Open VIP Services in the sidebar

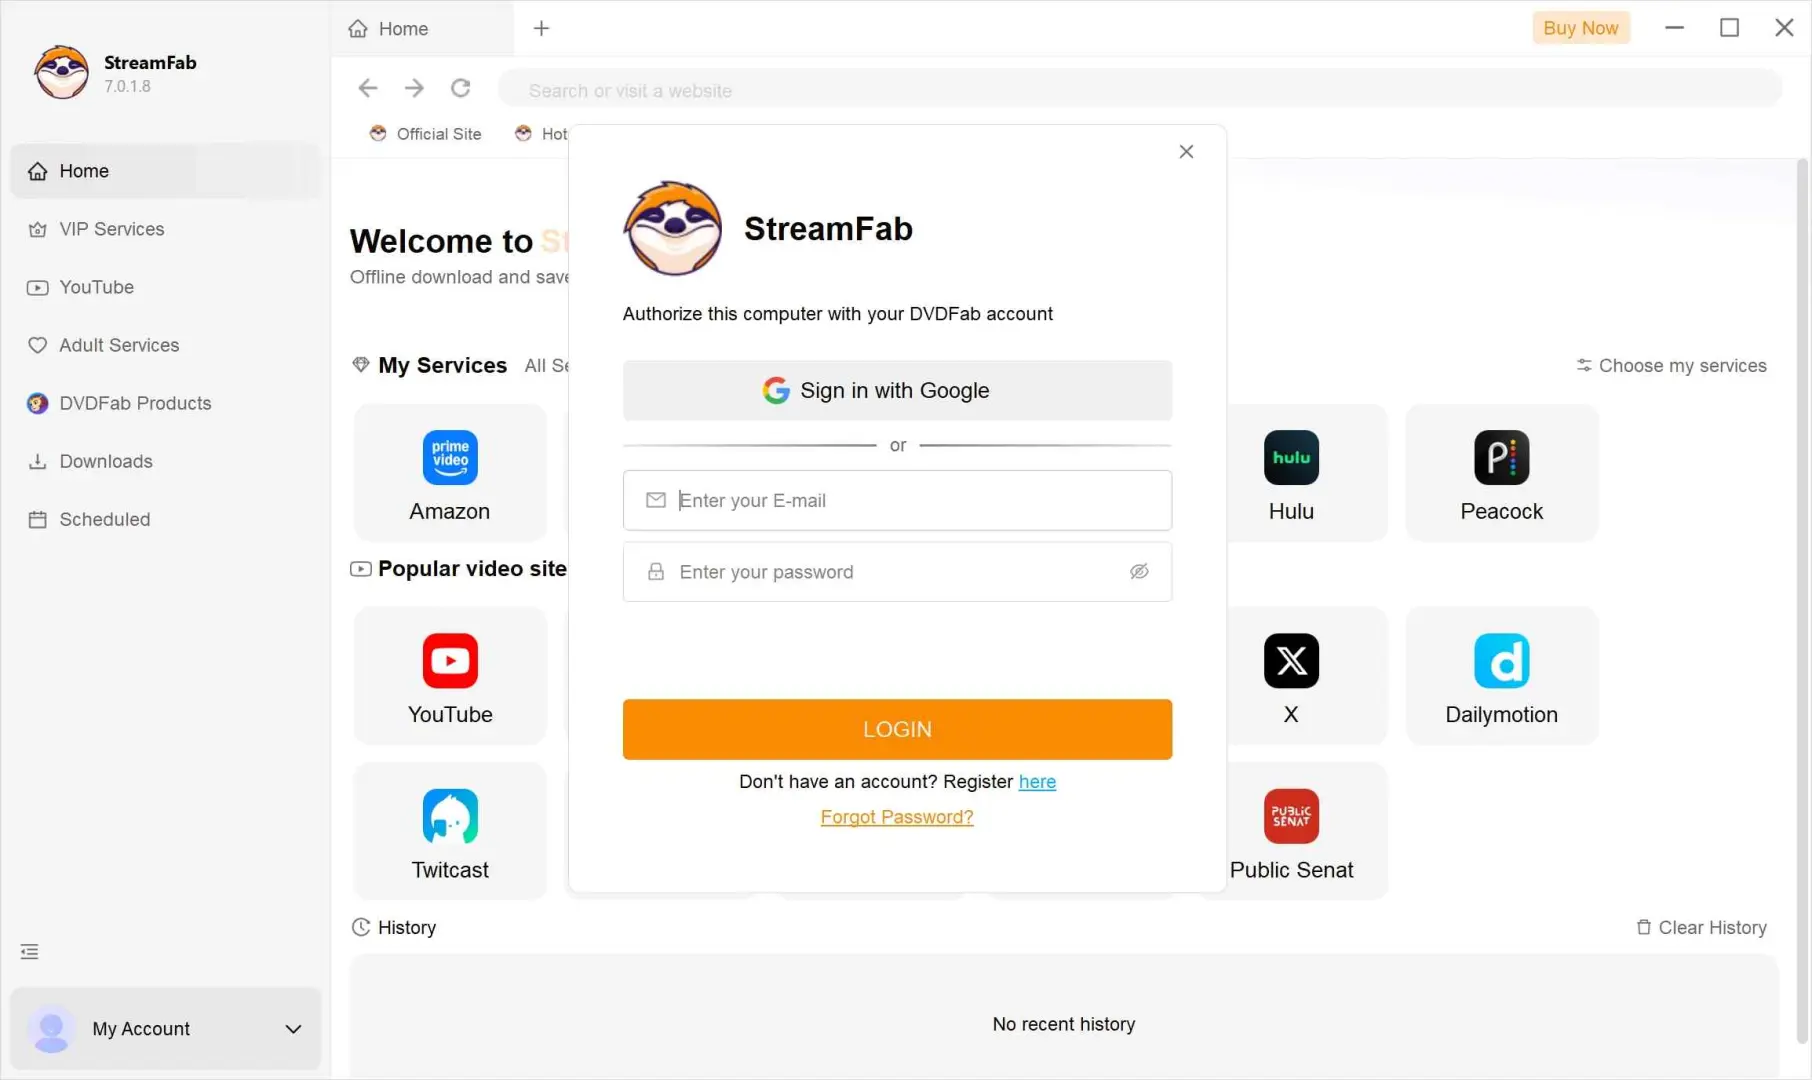point(166,229)
